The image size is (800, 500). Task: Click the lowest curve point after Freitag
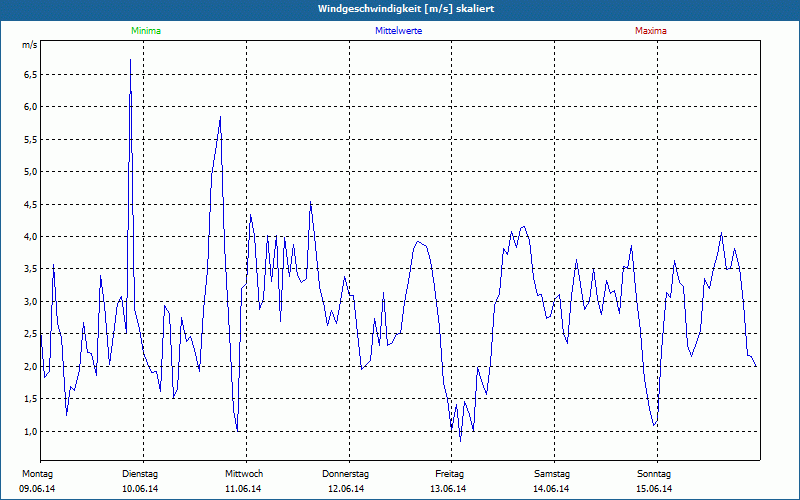pos(460,441)
